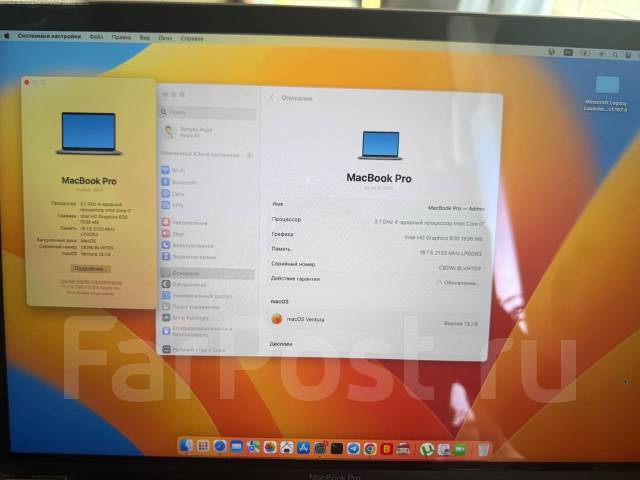The height and width of the screenshot is (480, 640).
Task: Go back using the arrow beside Описание
Action: click(272, 98)
